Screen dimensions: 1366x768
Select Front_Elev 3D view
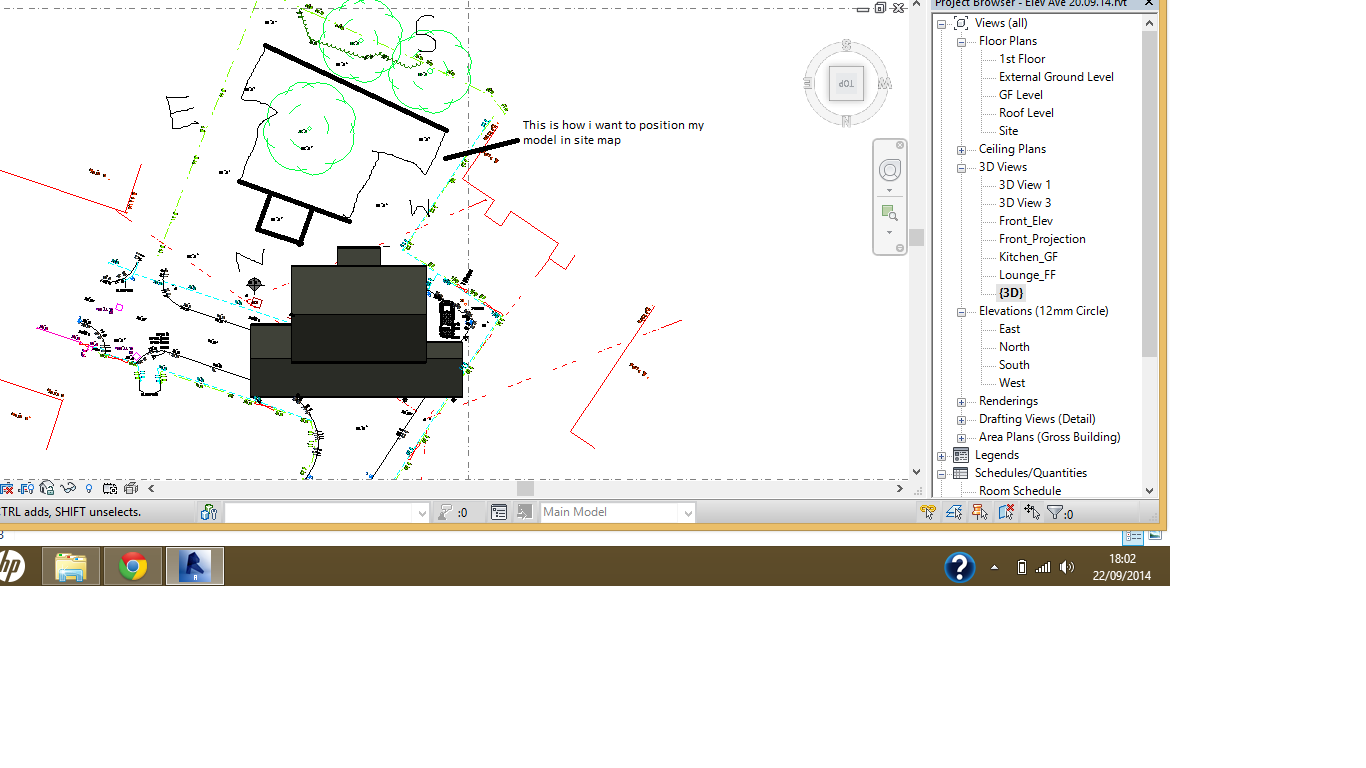pos(1026,221)
